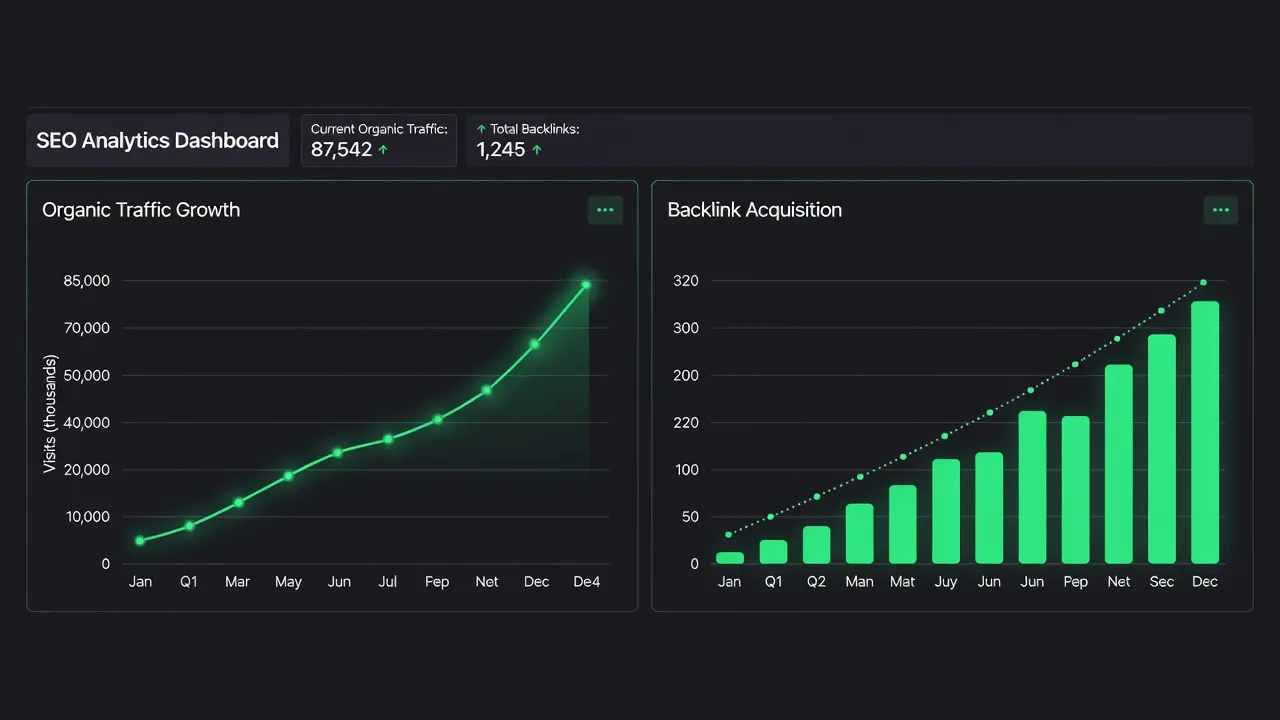Click the 20,000 y-axis label
This screenshot has height=720, width=1280.
coord(85,470)
